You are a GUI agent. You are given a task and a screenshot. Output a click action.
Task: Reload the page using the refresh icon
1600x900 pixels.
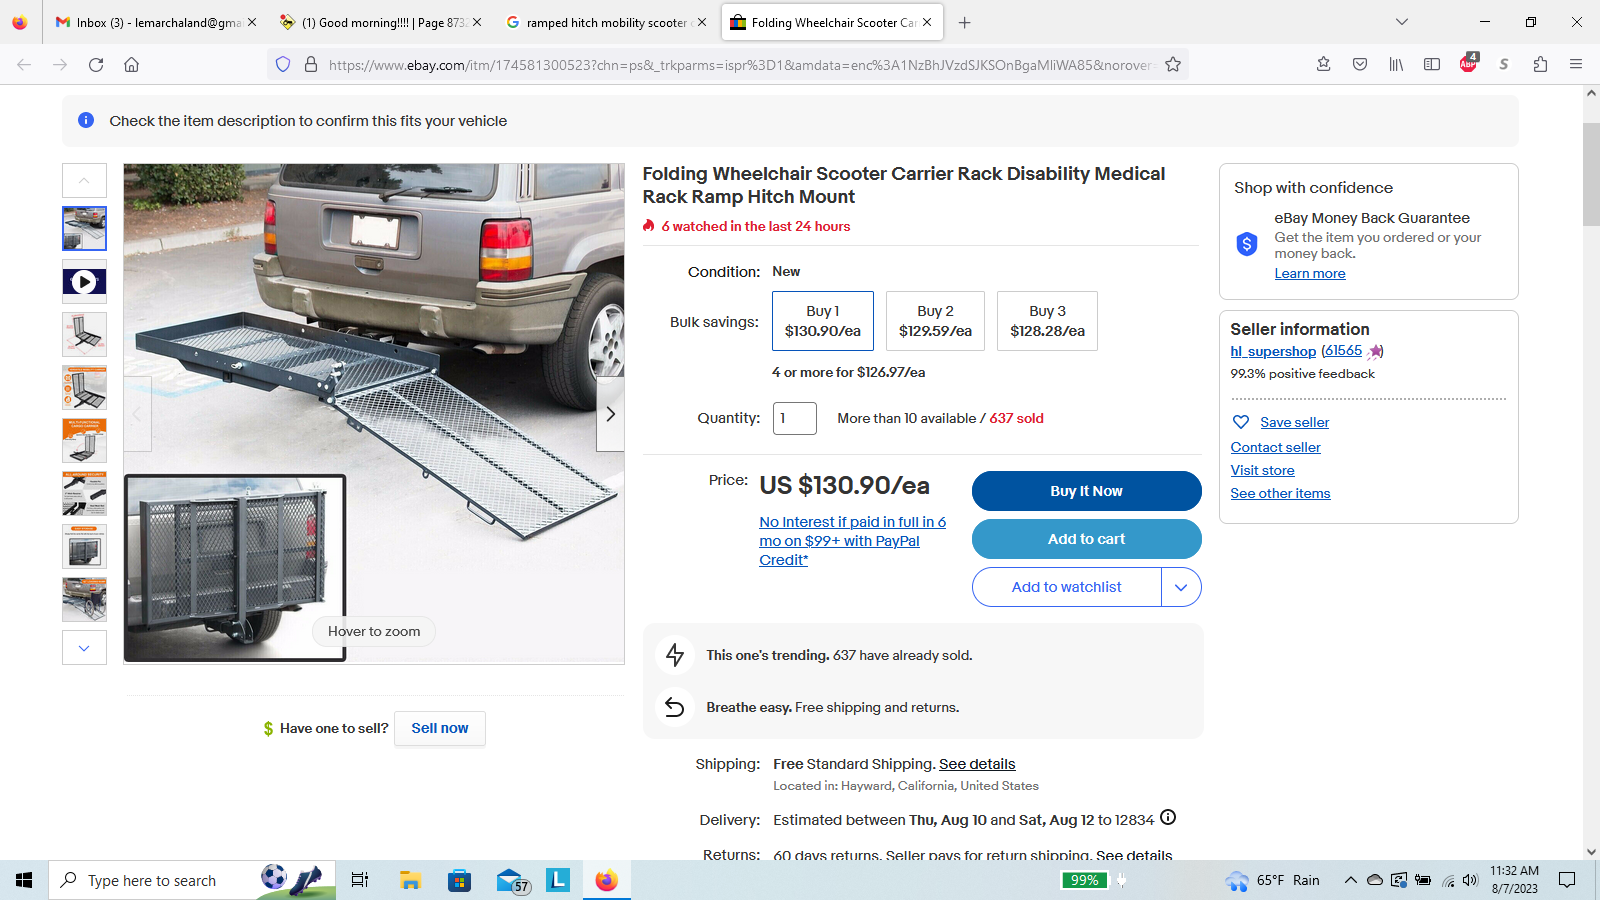pos(96,64)
